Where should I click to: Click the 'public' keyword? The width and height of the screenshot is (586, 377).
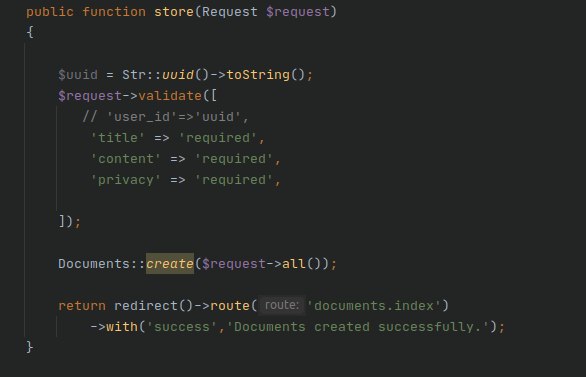[50, 12]
